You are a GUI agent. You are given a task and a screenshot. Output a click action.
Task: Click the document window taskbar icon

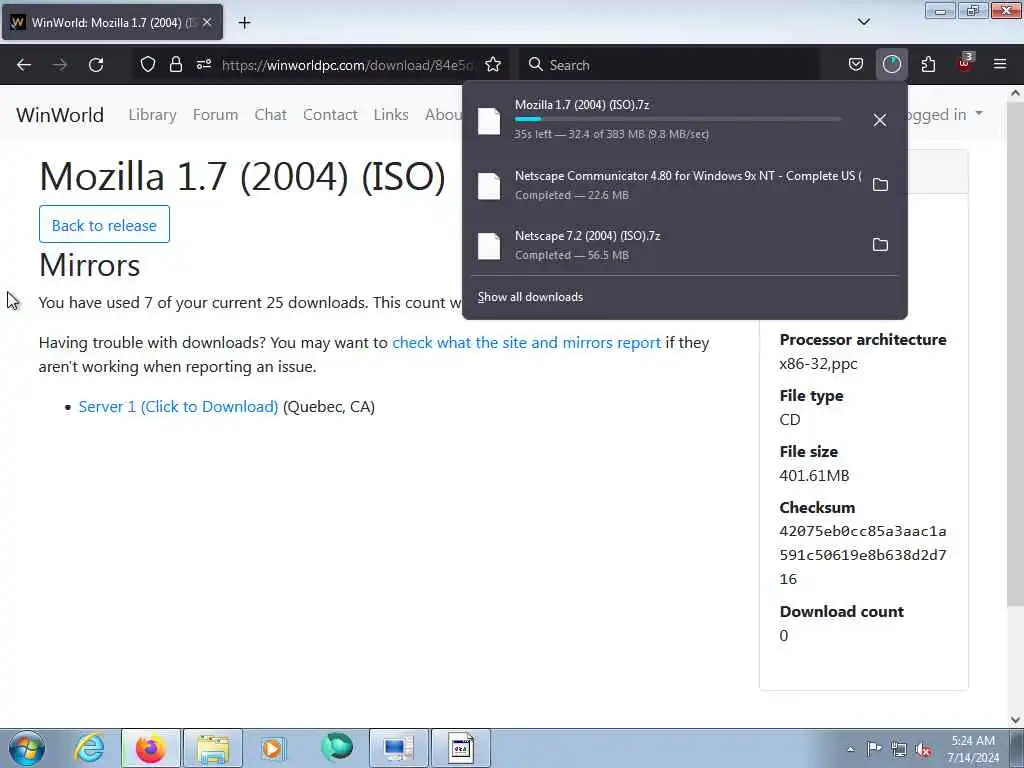(x=460, y=748)
